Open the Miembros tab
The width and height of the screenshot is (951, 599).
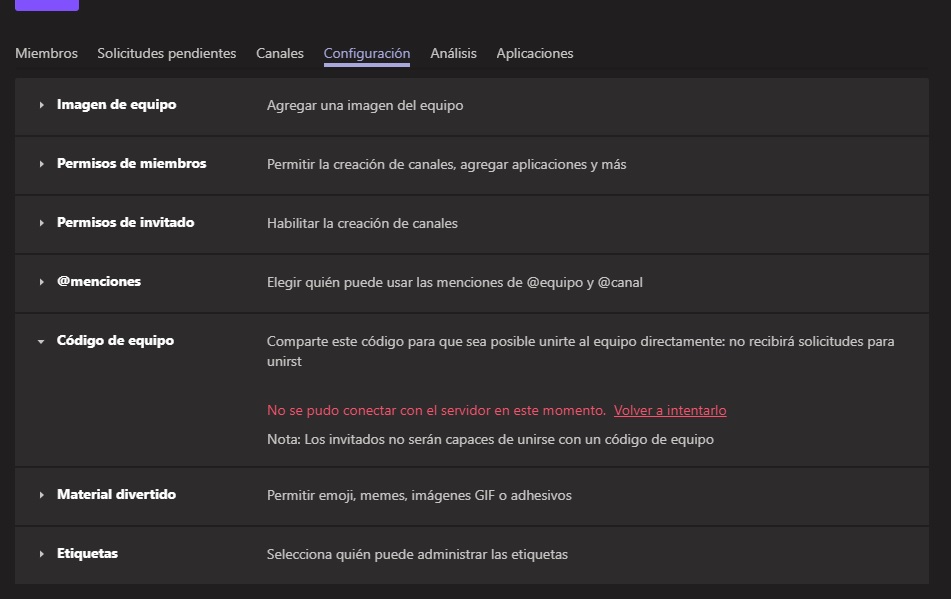[x=46, y=53]
